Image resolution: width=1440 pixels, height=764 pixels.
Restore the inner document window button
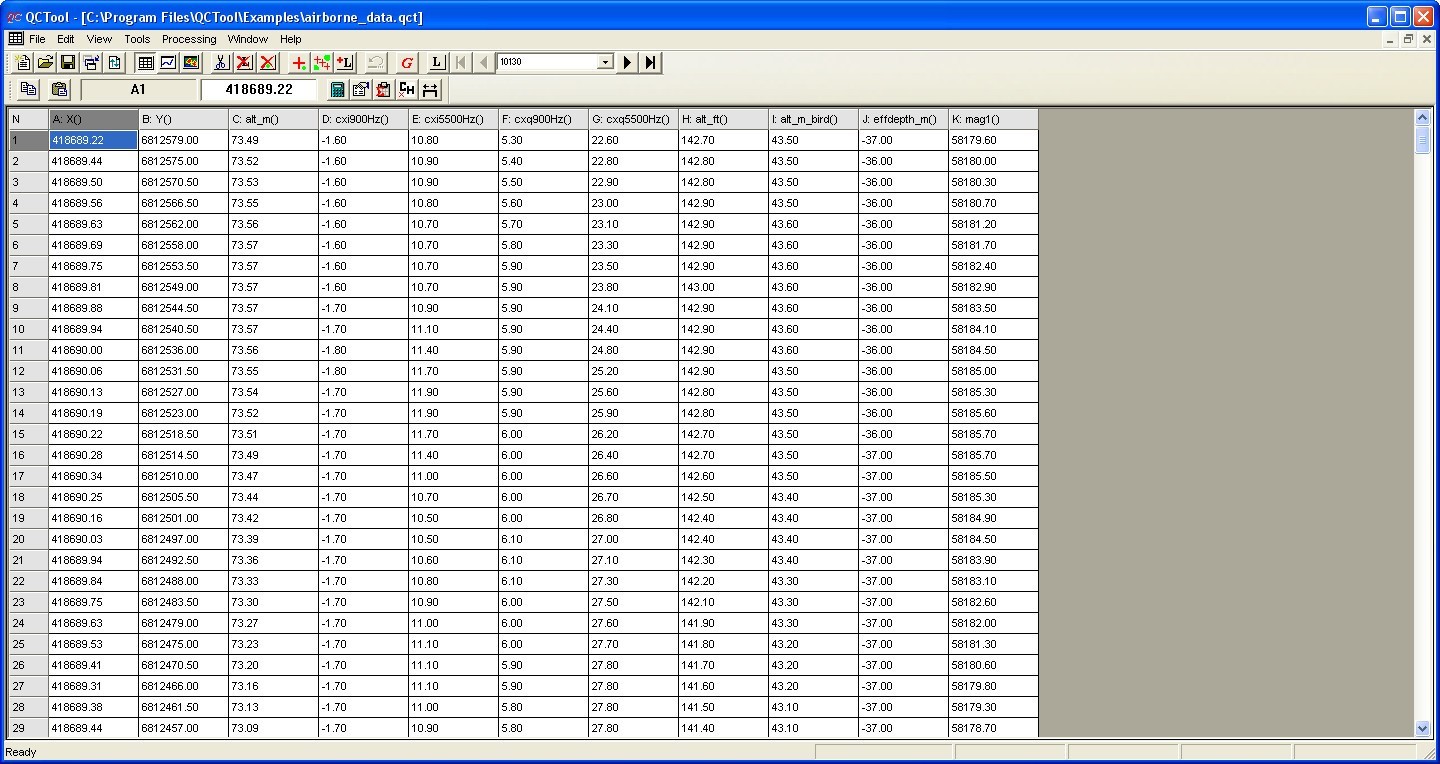[1408, 39]
